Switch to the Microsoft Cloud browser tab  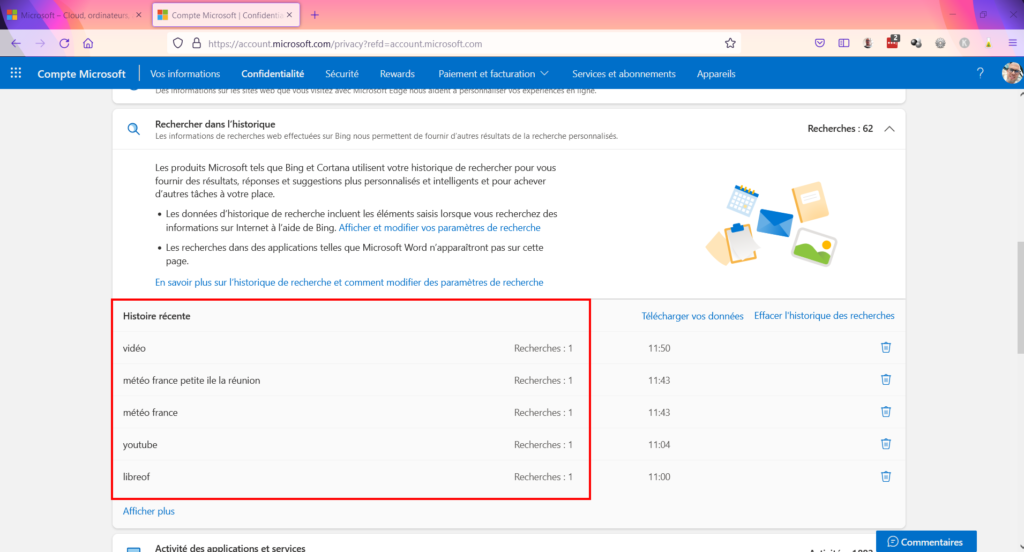[74, 14]
